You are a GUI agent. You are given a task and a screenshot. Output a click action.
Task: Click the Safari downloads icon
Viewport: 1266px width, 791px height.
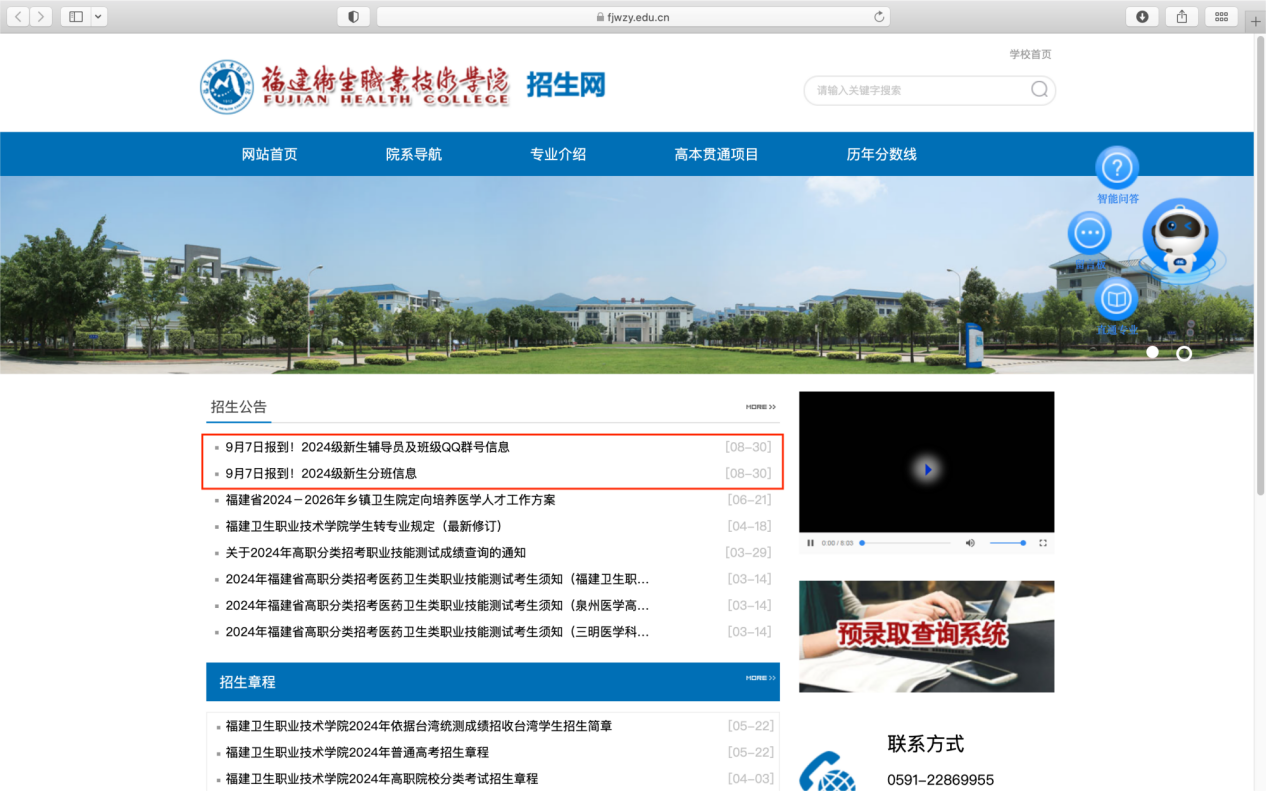pos(1142,17)
